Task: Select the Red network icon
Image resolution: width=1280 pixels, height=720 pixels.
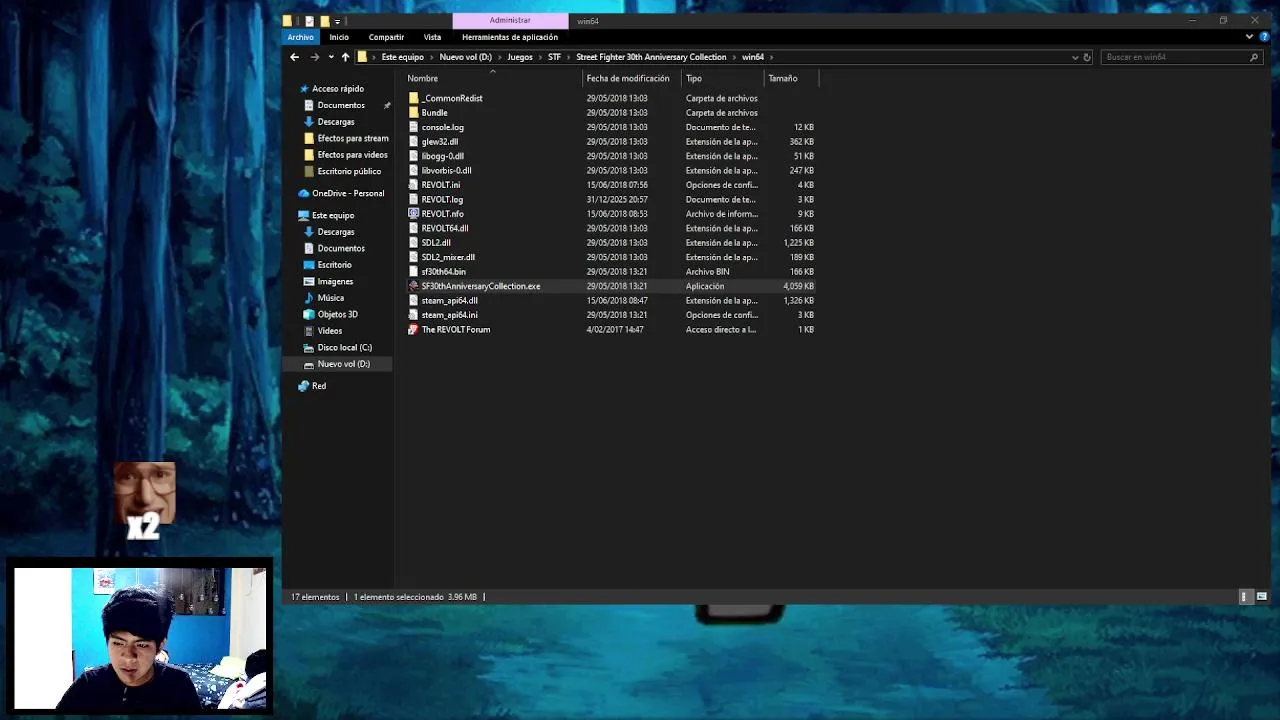Action: pos(303,386)
